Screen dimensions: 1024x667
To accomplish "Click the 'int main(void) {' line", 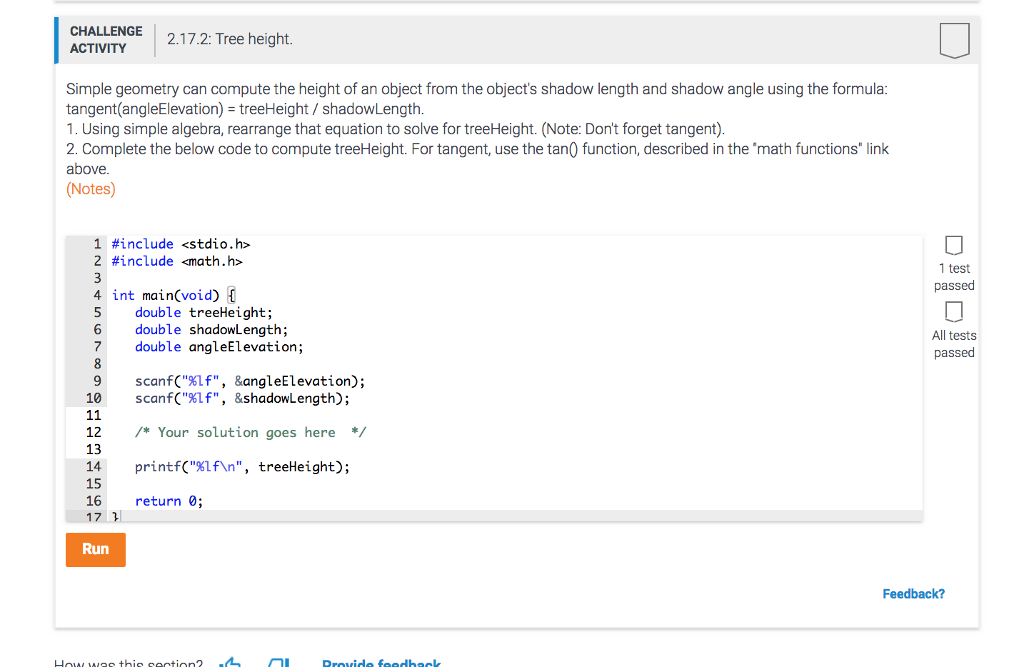I will pos(173,295).
